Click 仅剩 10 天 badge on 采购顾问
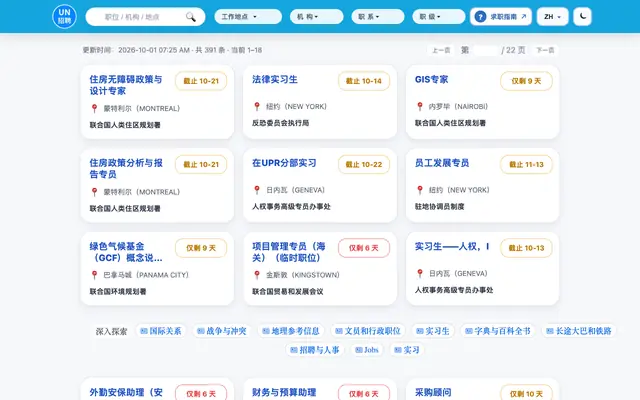Screen dimensions: 640x400 pos(526,393)
